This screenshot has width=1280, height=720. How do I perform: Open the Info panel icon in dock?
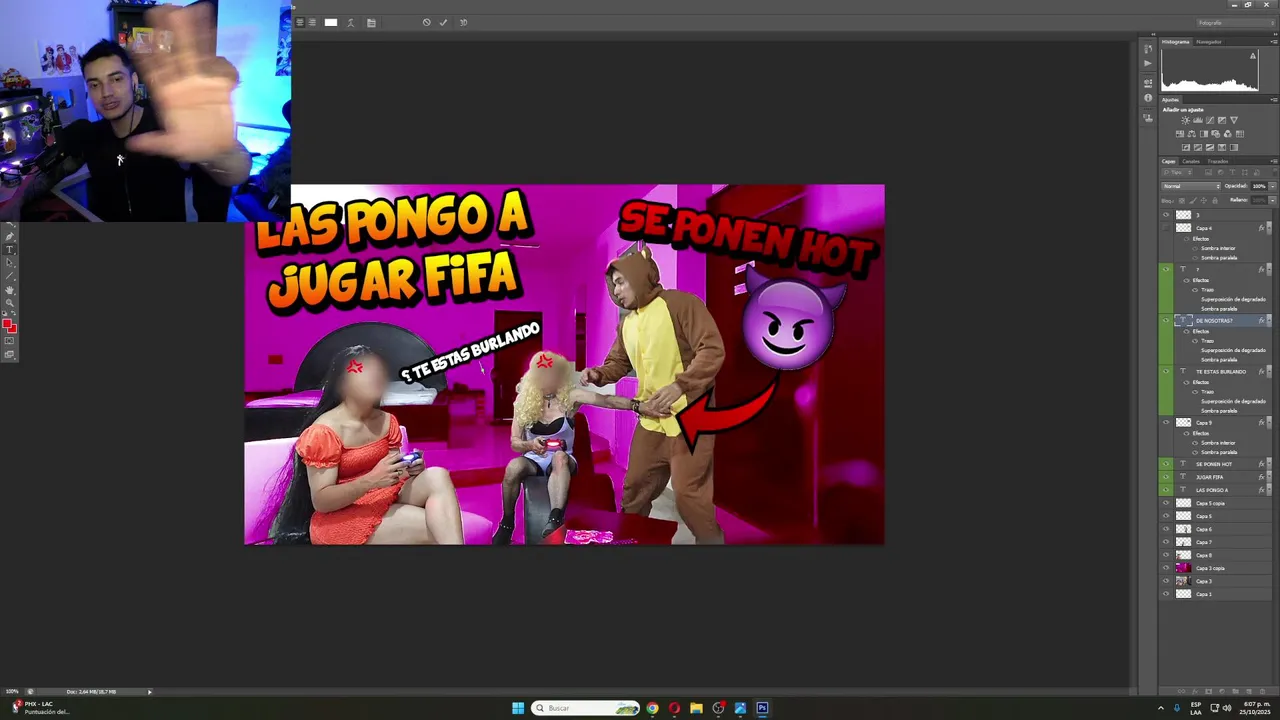tap(1148, 98)
